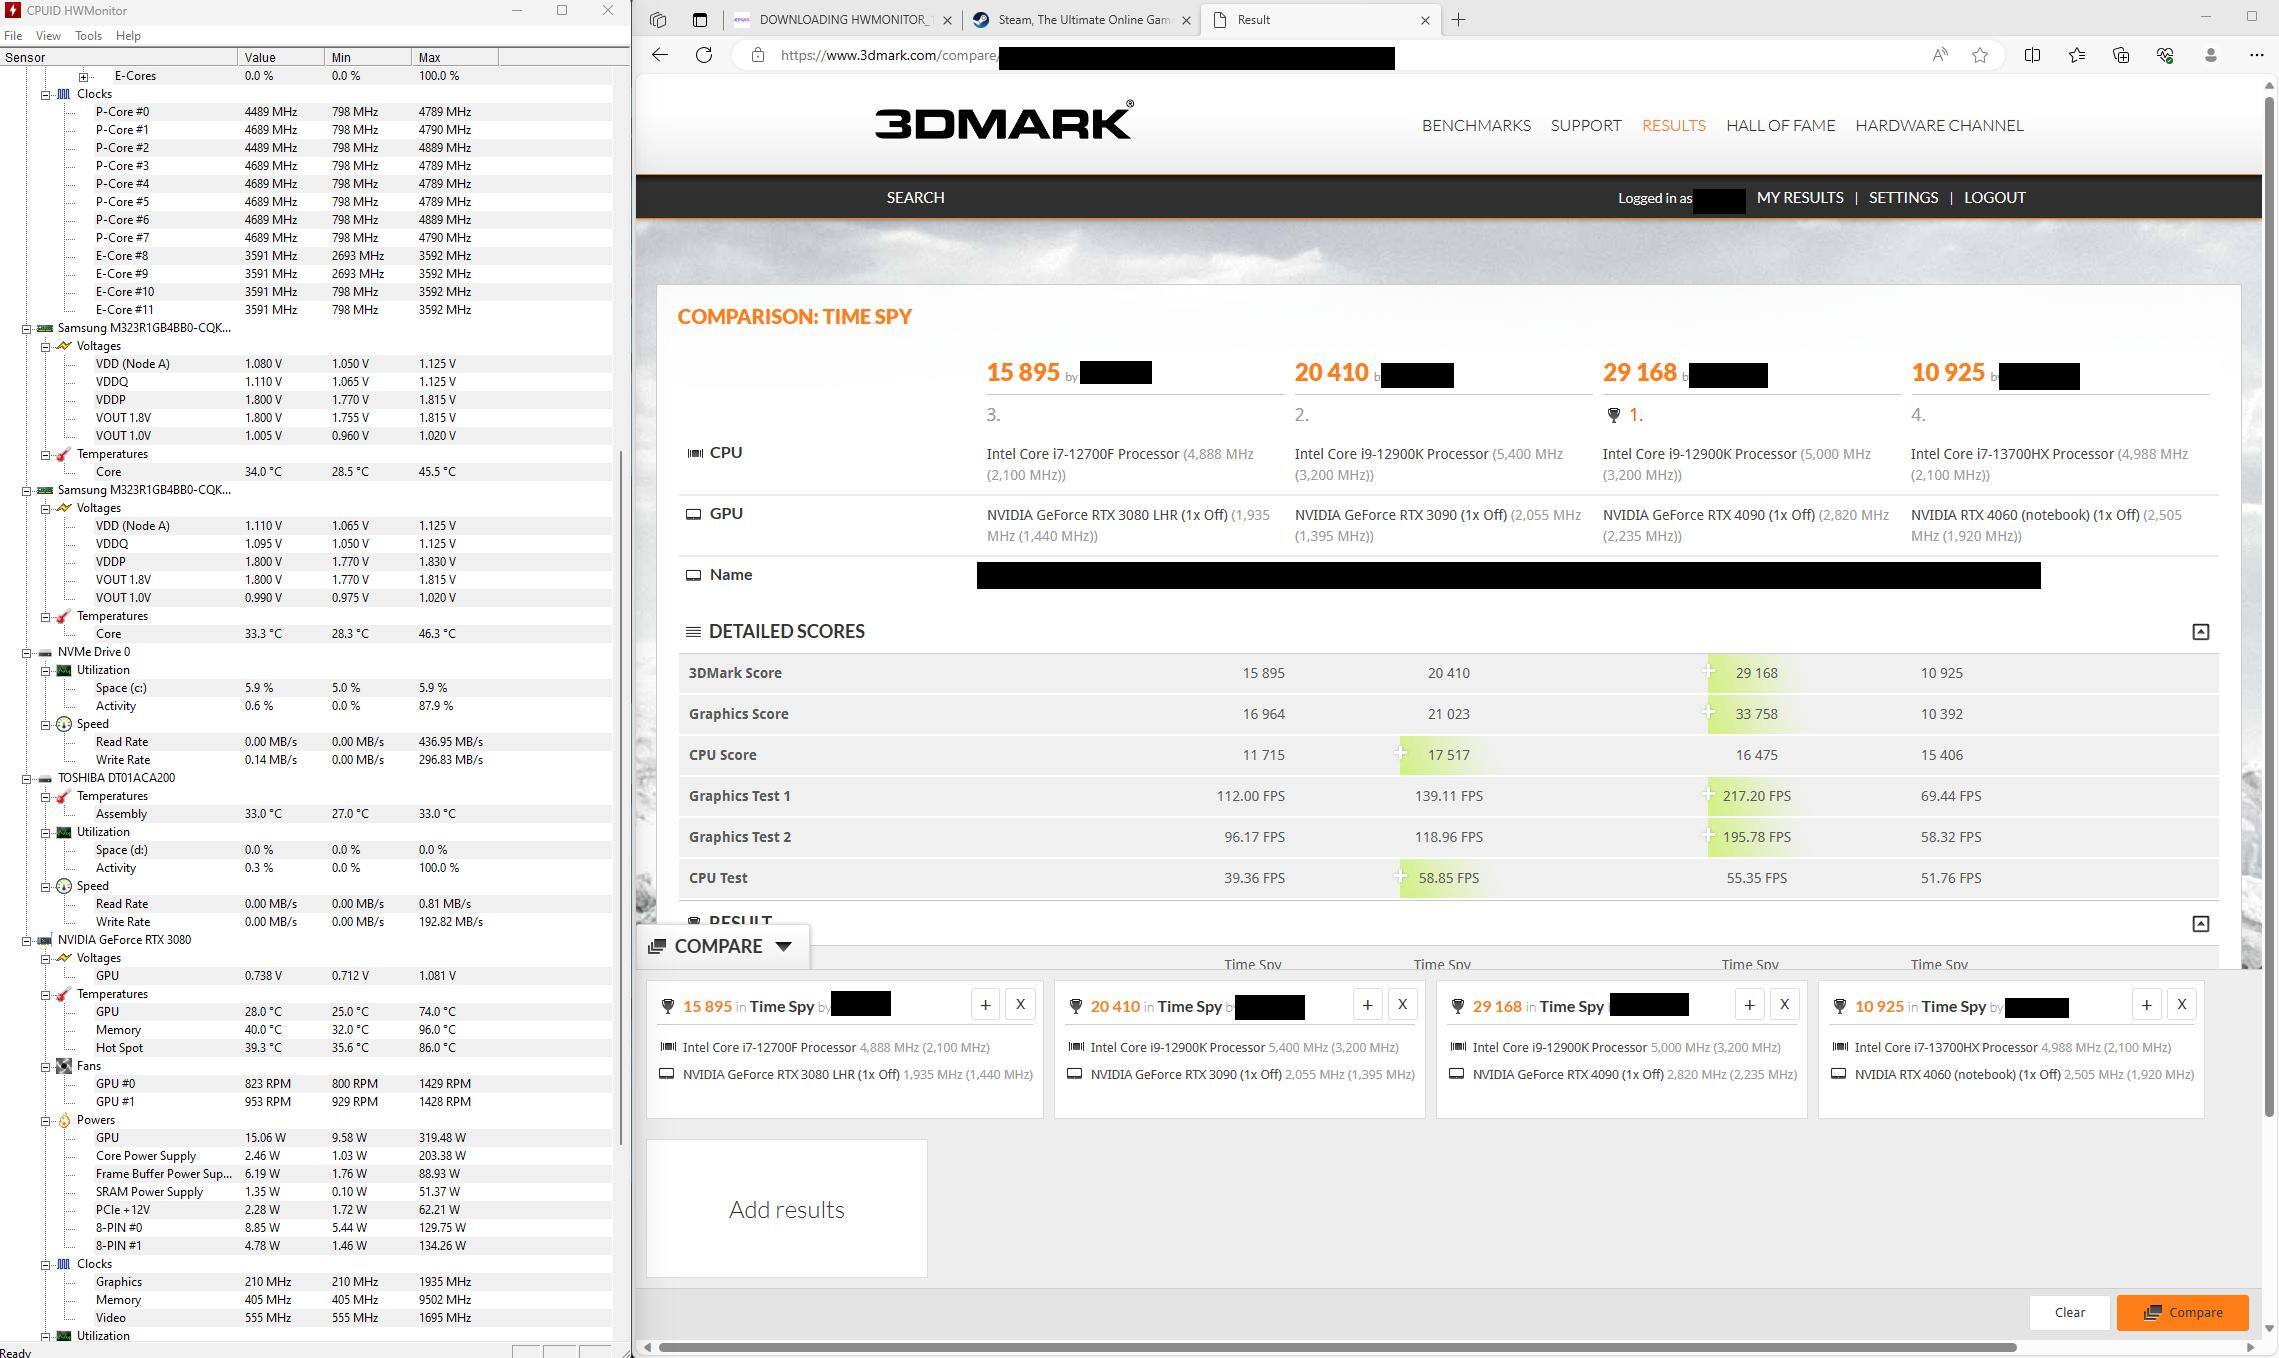The height and width of the screenshot is (1358, 2279).
Task: Click the Add results box
Action: tap(787, 1209)
